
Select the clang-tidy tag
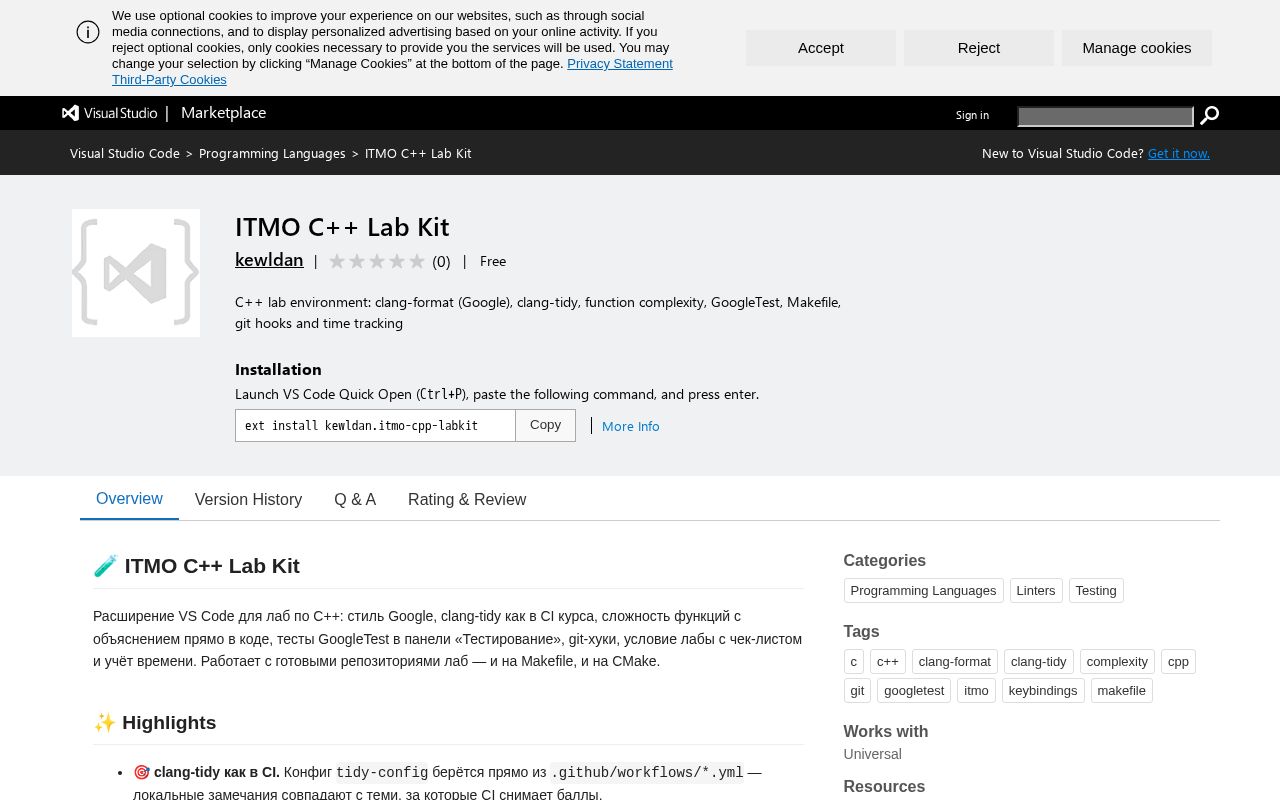pos(1039,661)
